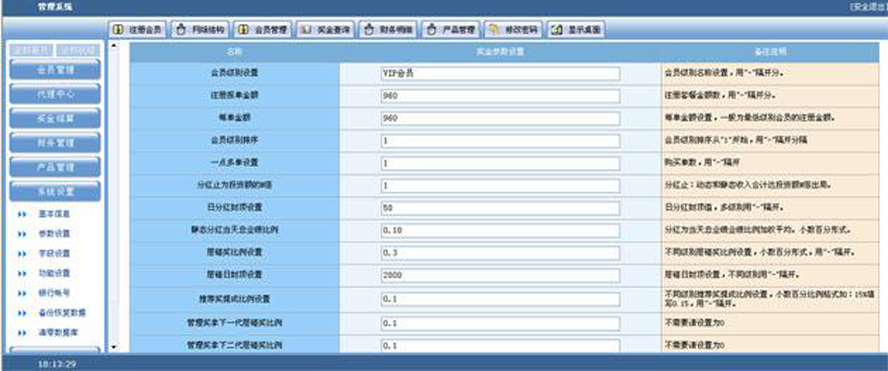Focus the 会员级别排序 input field
The image size is (888, 371).
[500, 141]
